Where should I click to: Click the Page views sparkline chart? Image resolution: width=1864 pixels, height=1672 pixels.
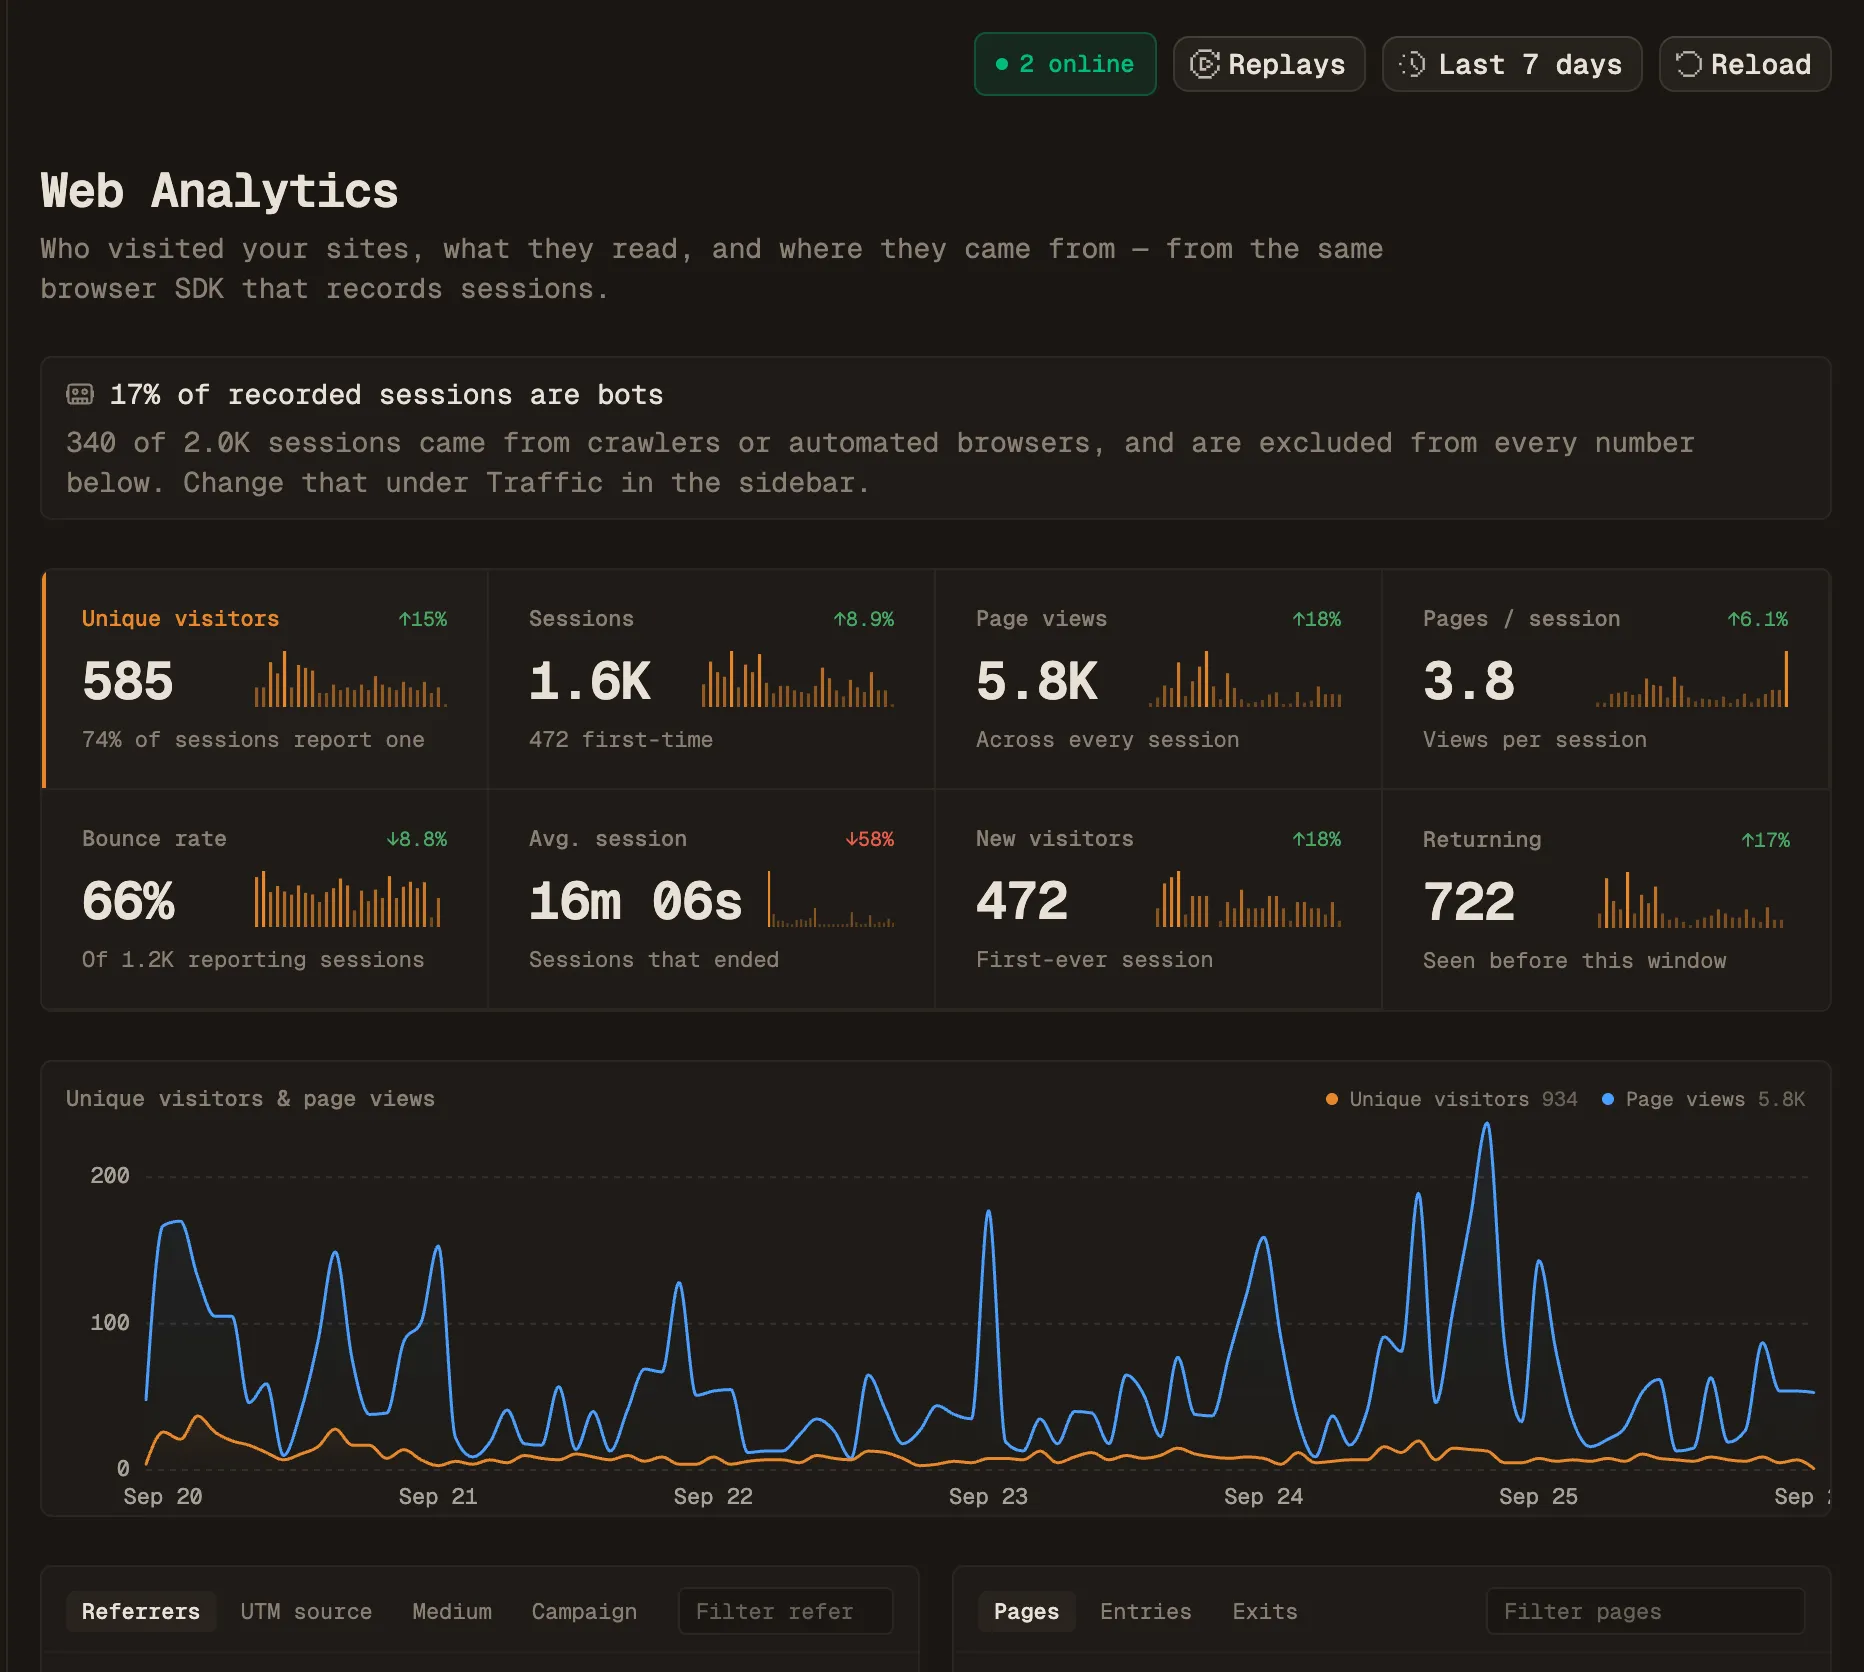(1245, 679)
